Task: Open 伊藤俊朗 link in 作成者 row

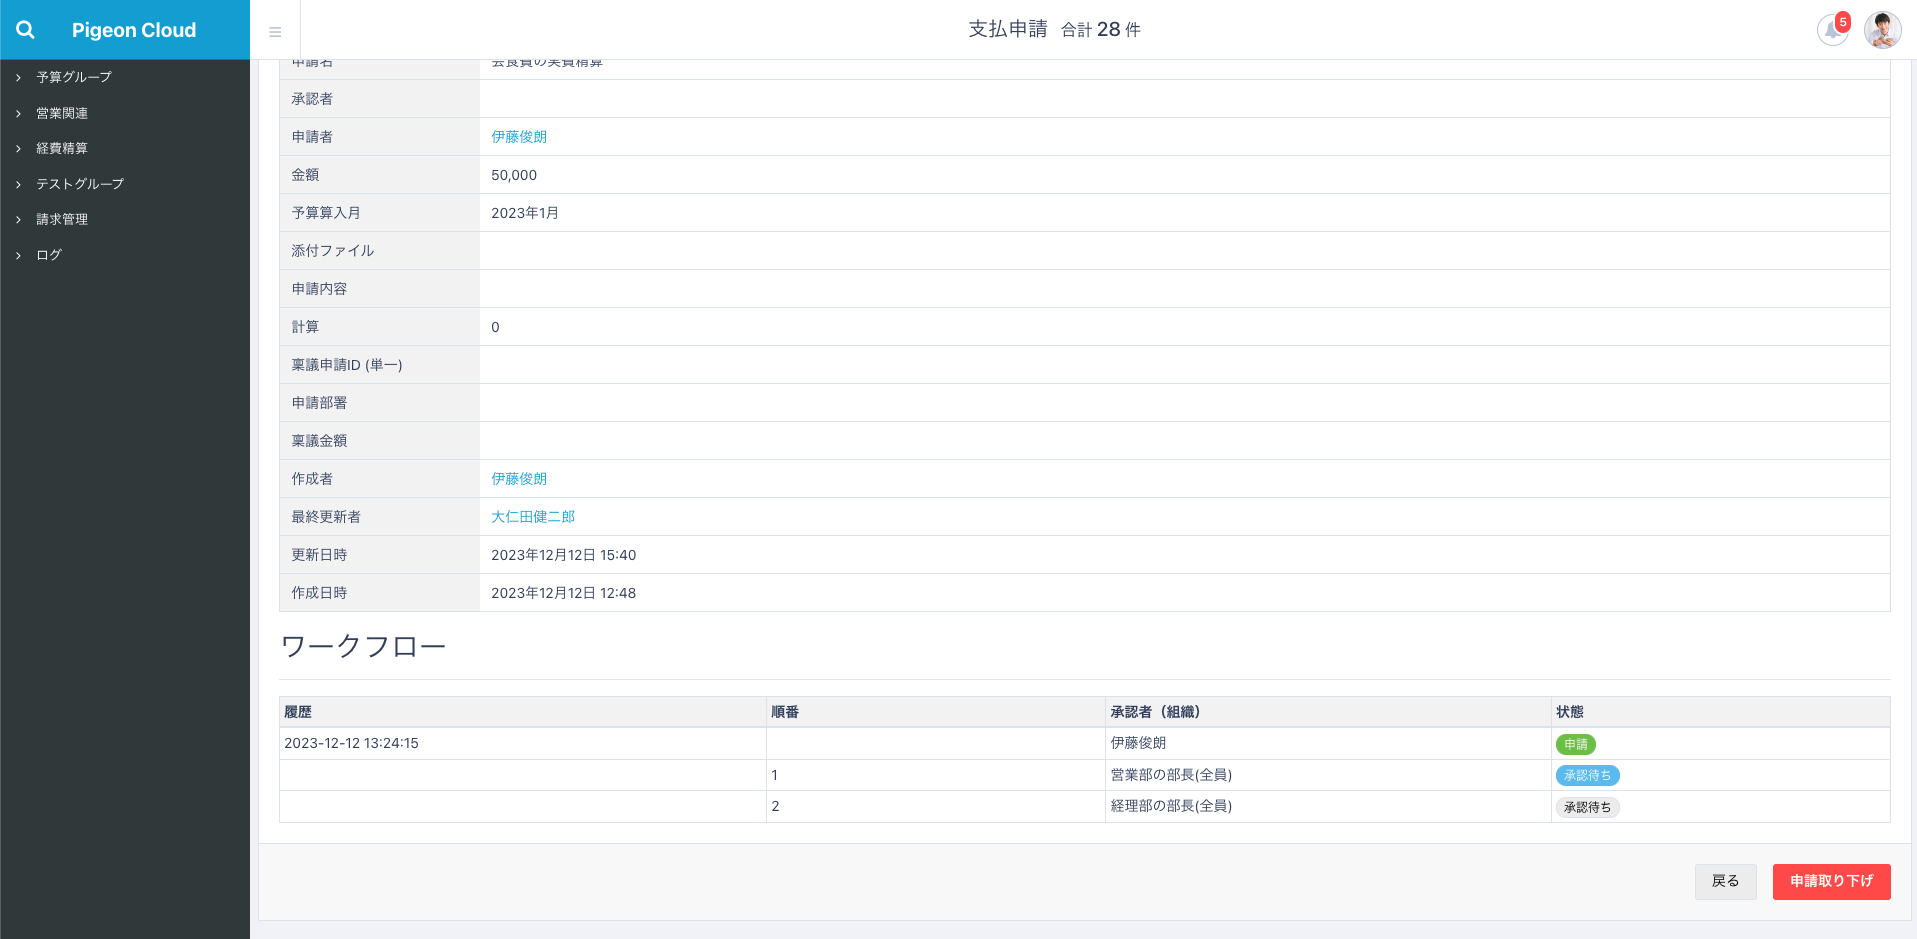Action: coord(519,479)
